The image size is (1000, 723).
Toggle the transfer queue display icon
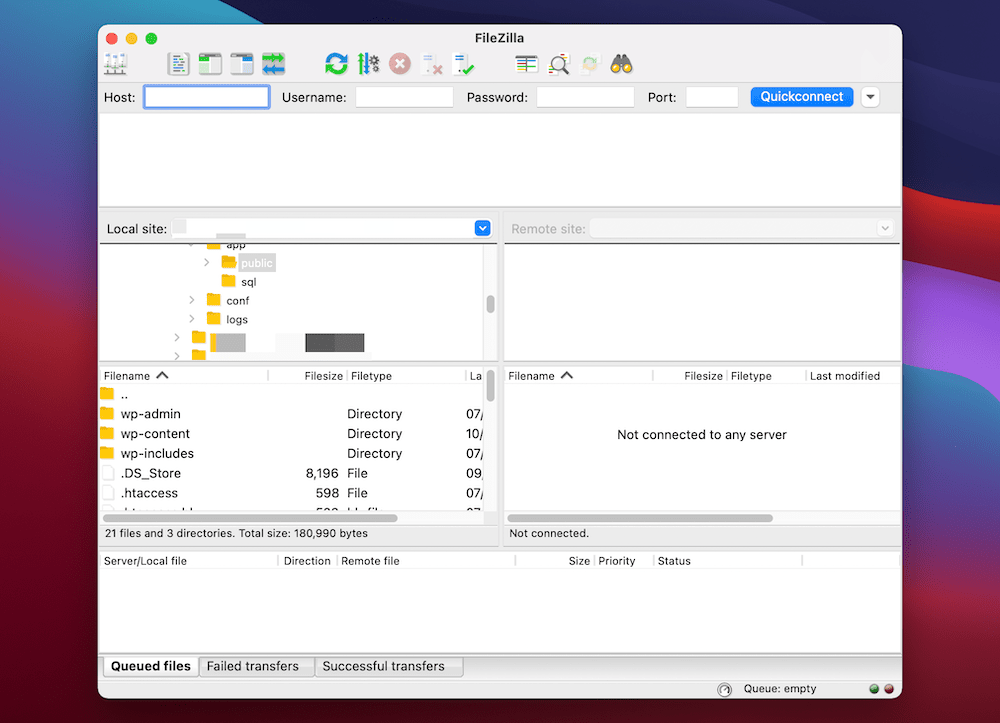[274, 64]
